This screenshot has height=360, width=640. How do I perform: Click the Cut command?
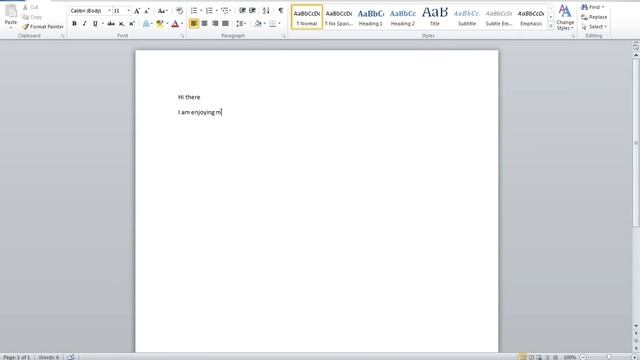click(31, 7)
